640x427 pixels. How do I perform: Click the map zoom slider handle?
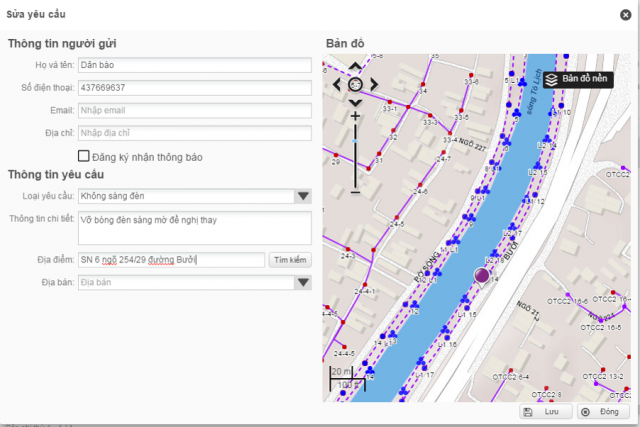coord(355,143)
